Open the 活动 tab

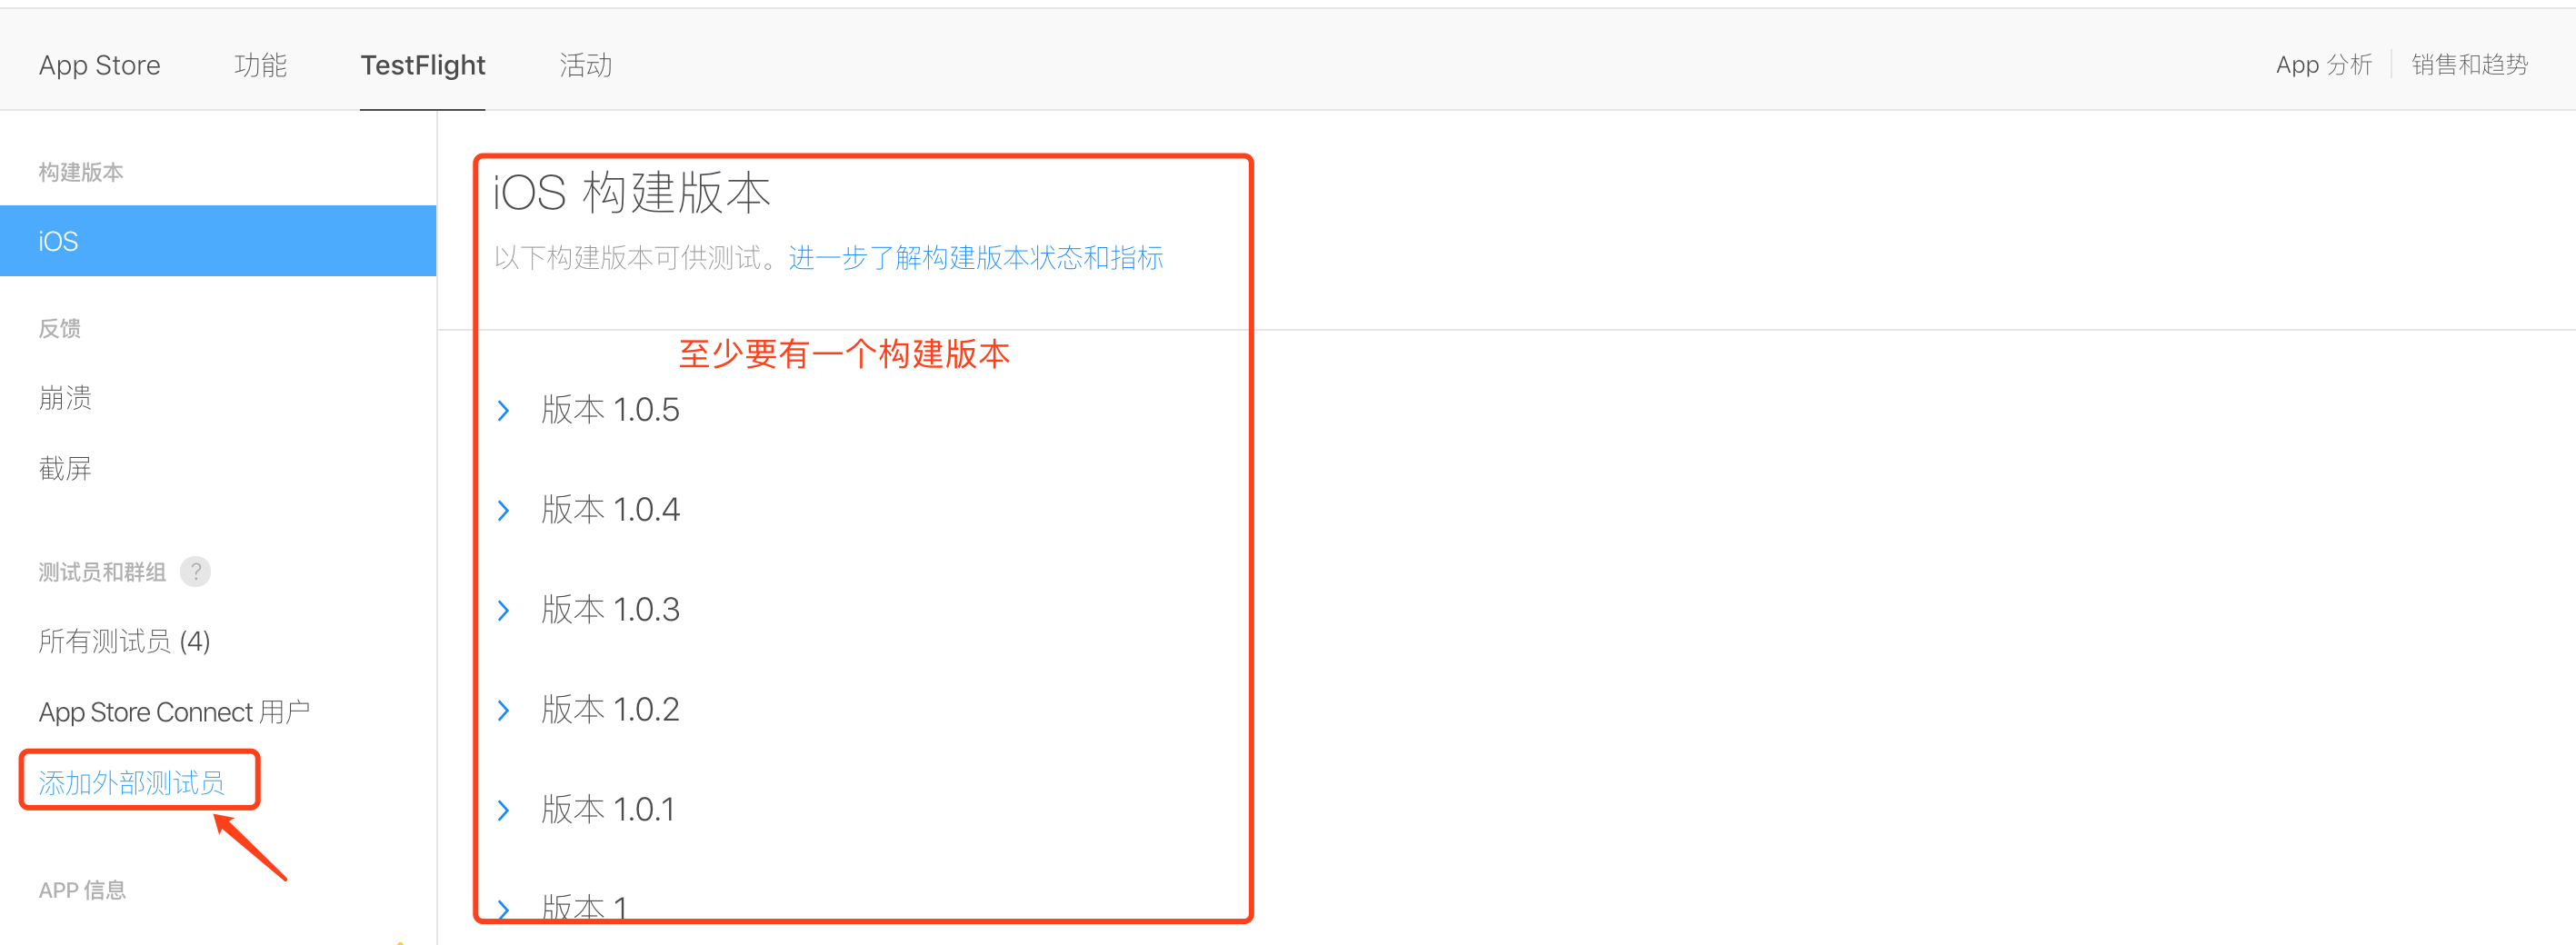point(585,66)
